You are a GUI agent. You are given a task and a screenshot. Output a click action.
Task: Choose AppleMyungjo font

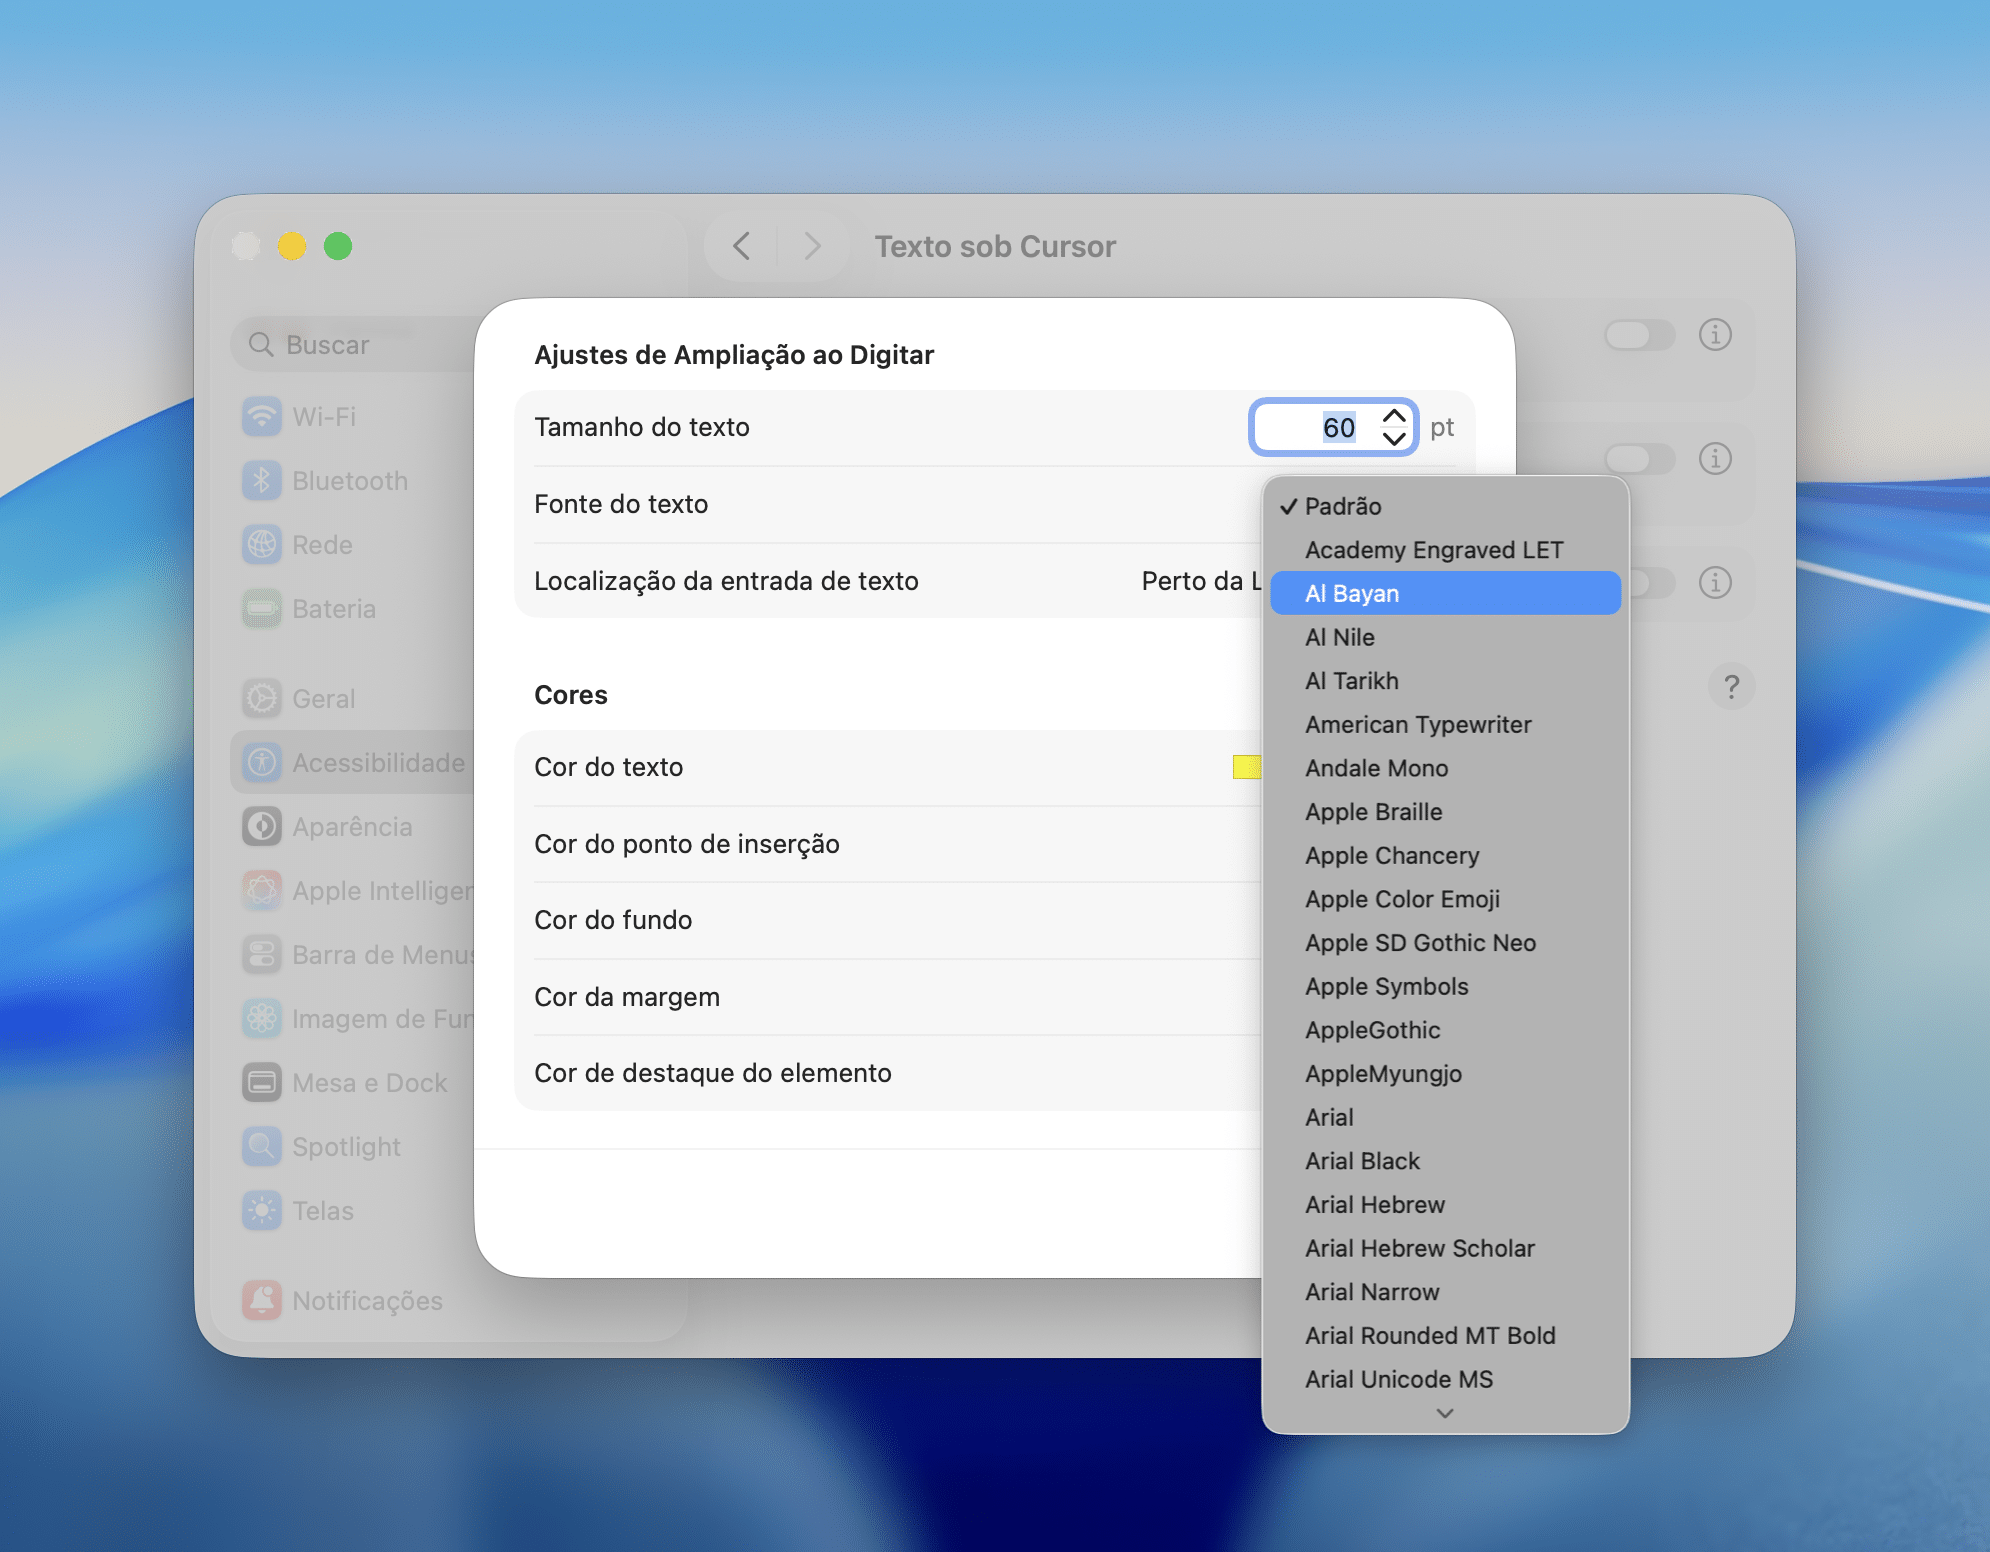tap(1445, 1074)
